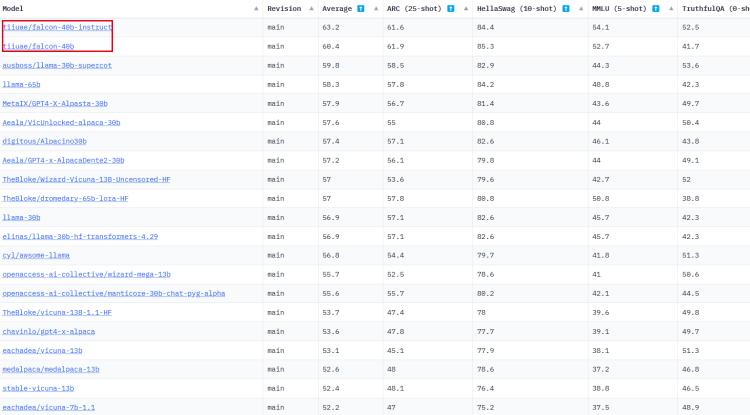Open the MetaIX/GPT4-X-Alpasta-30b link

[55, 103]
